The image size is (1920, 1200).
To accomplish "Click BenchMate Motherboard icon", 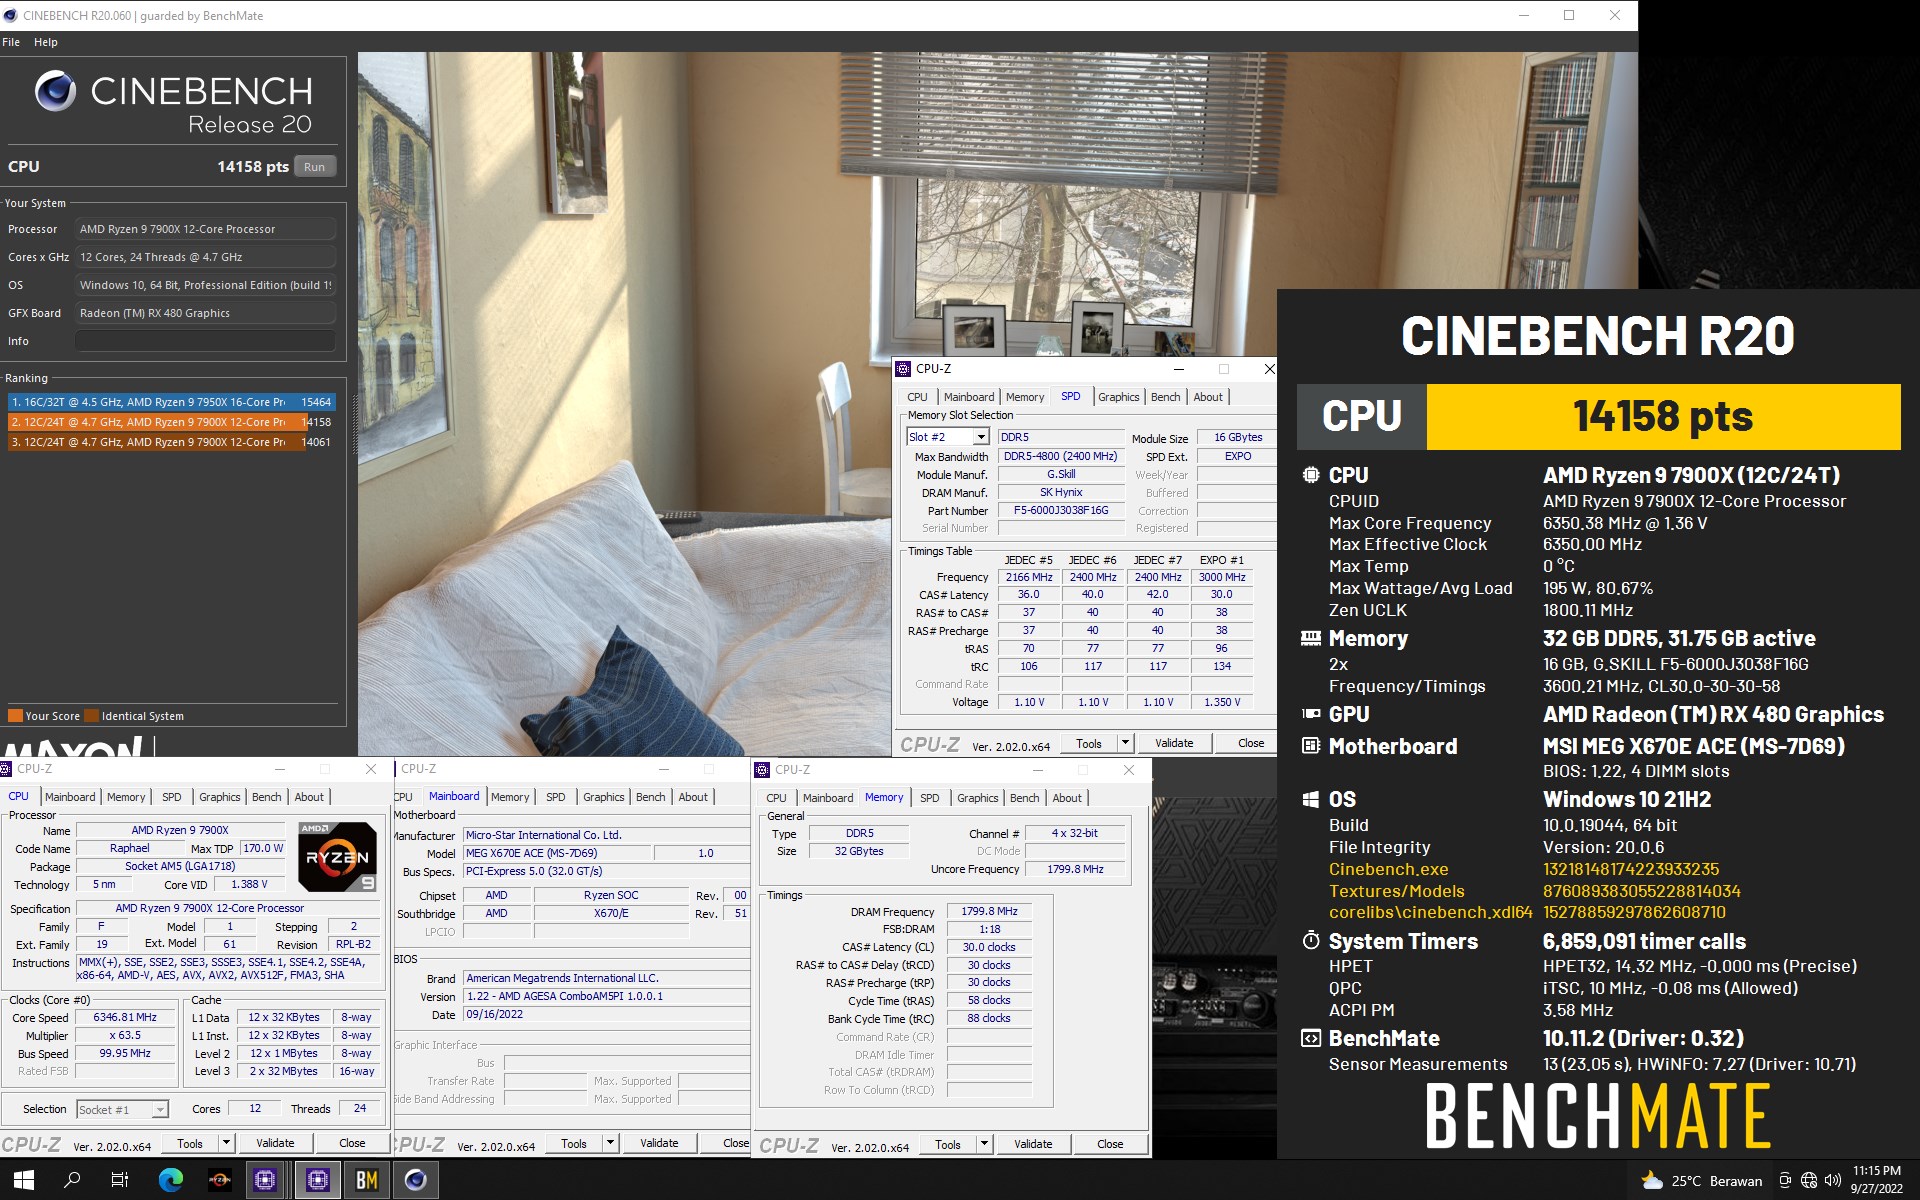I will [x=1310, y=746].
